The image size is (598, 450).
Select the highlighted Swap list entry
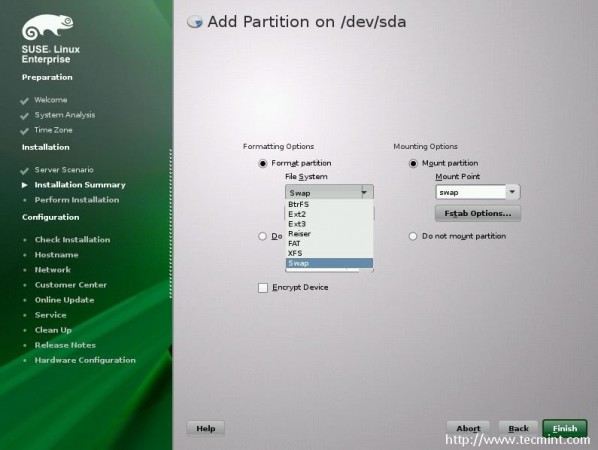point(330,263)
